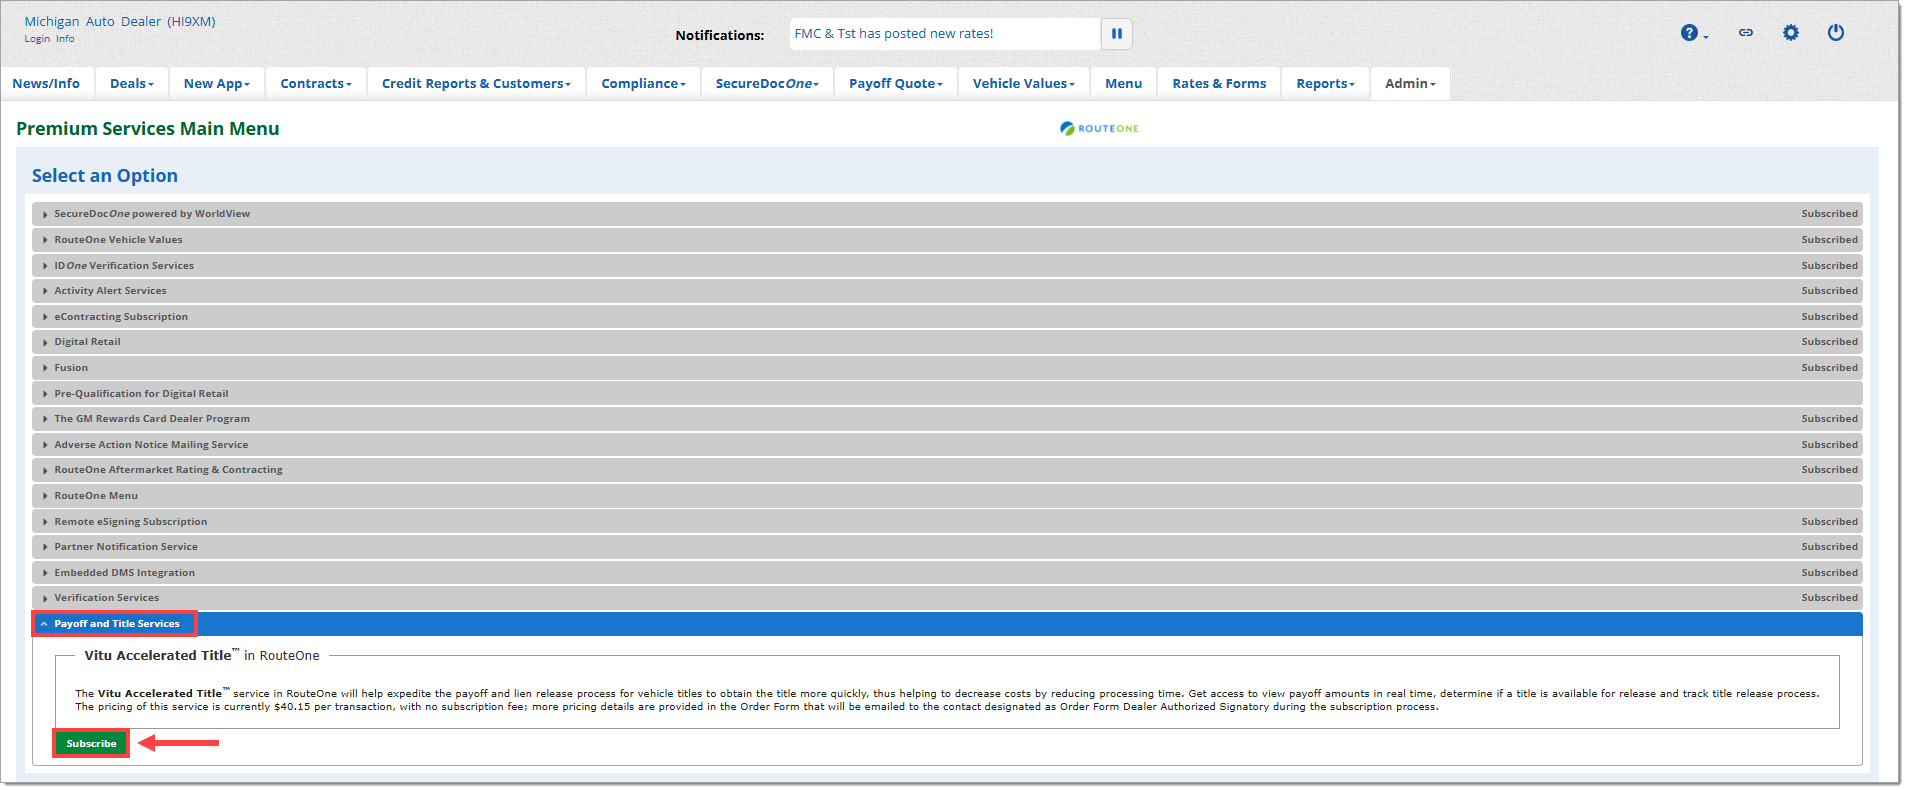Expand Embedded DMS Integration row

pos(947,573)
